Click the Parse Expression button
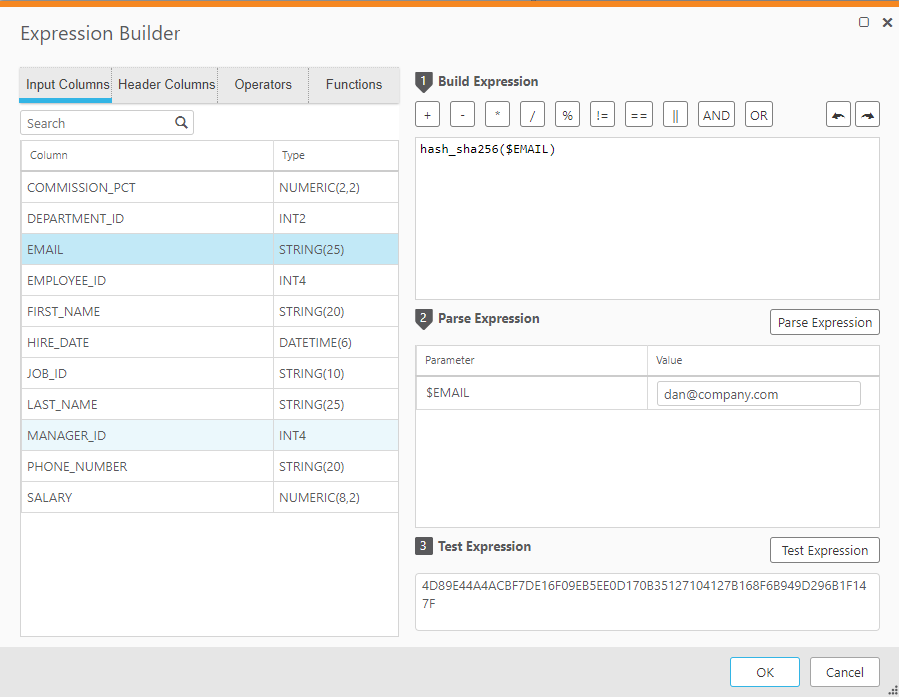Viewport: 899px width, 697px height. point(824,322)
